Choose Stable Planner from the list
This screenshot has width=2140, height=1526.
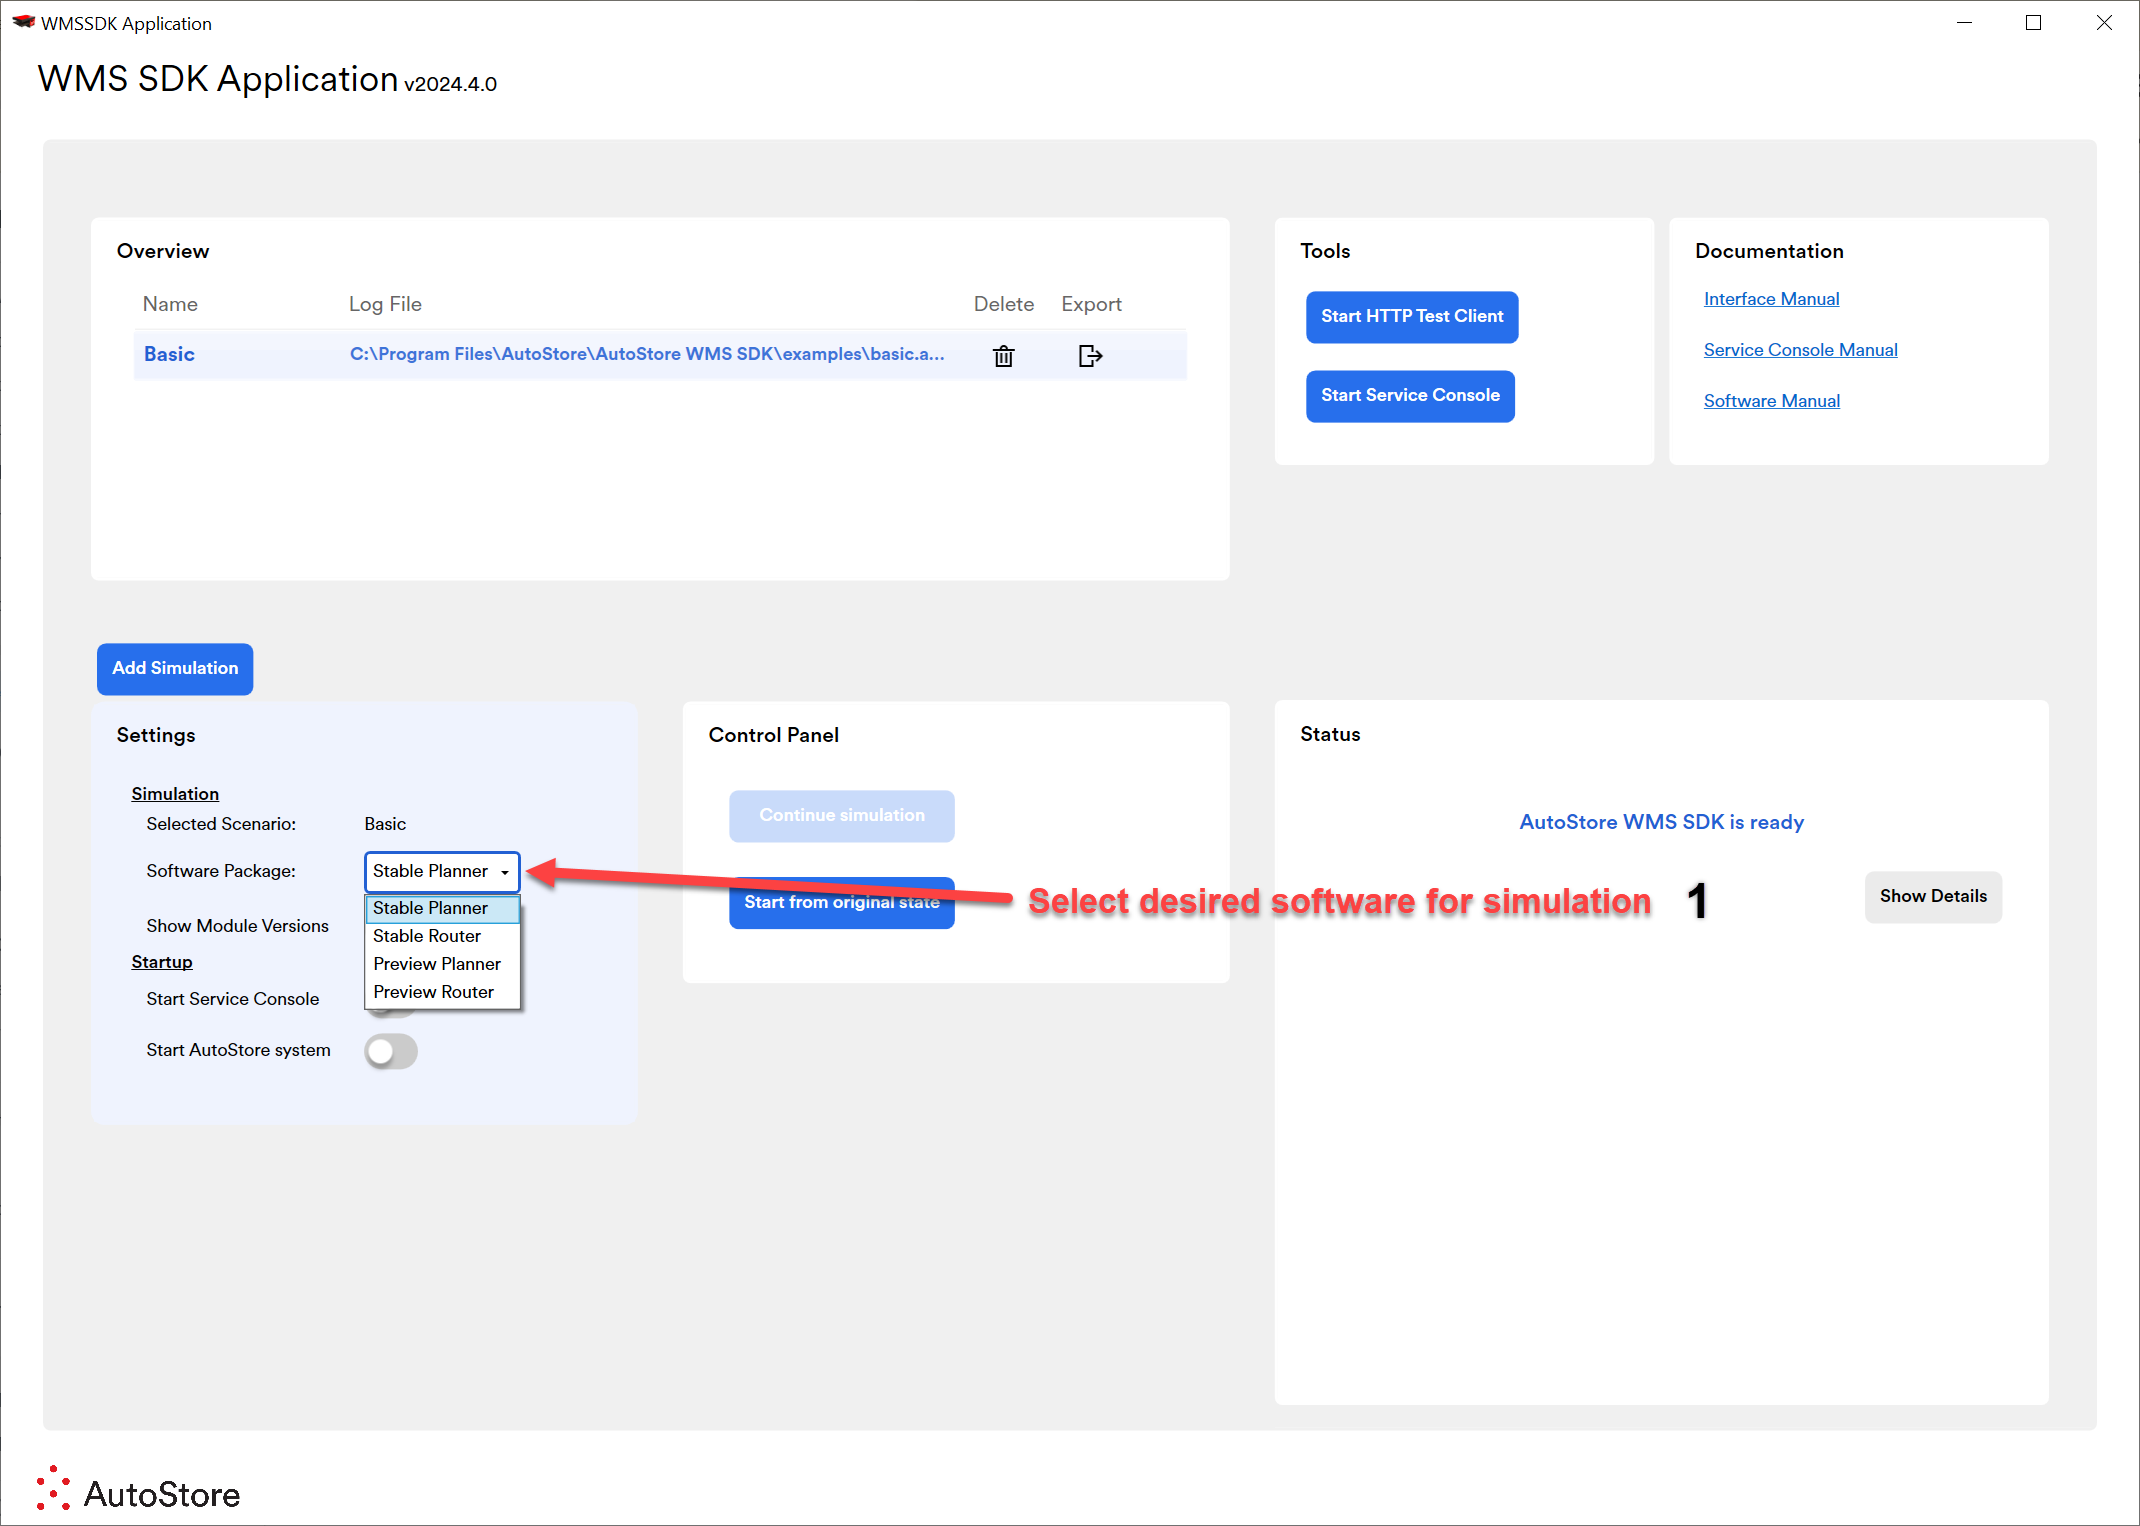442,908
